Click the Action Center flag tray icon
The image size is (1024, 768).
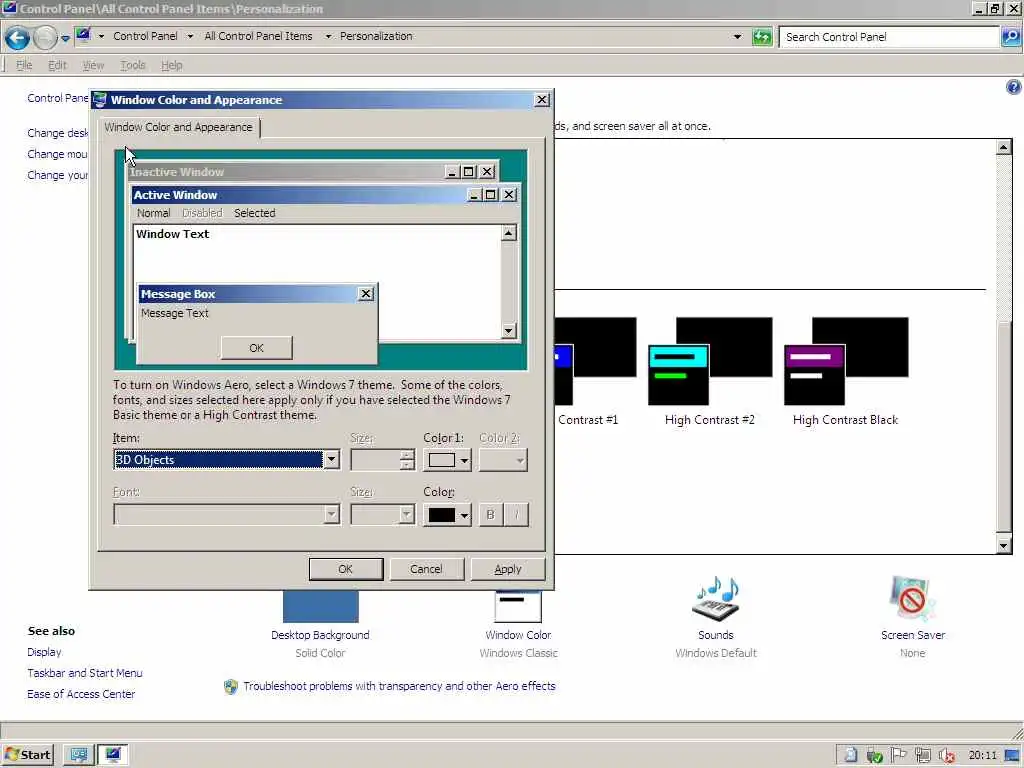click(x=899, y=756)
